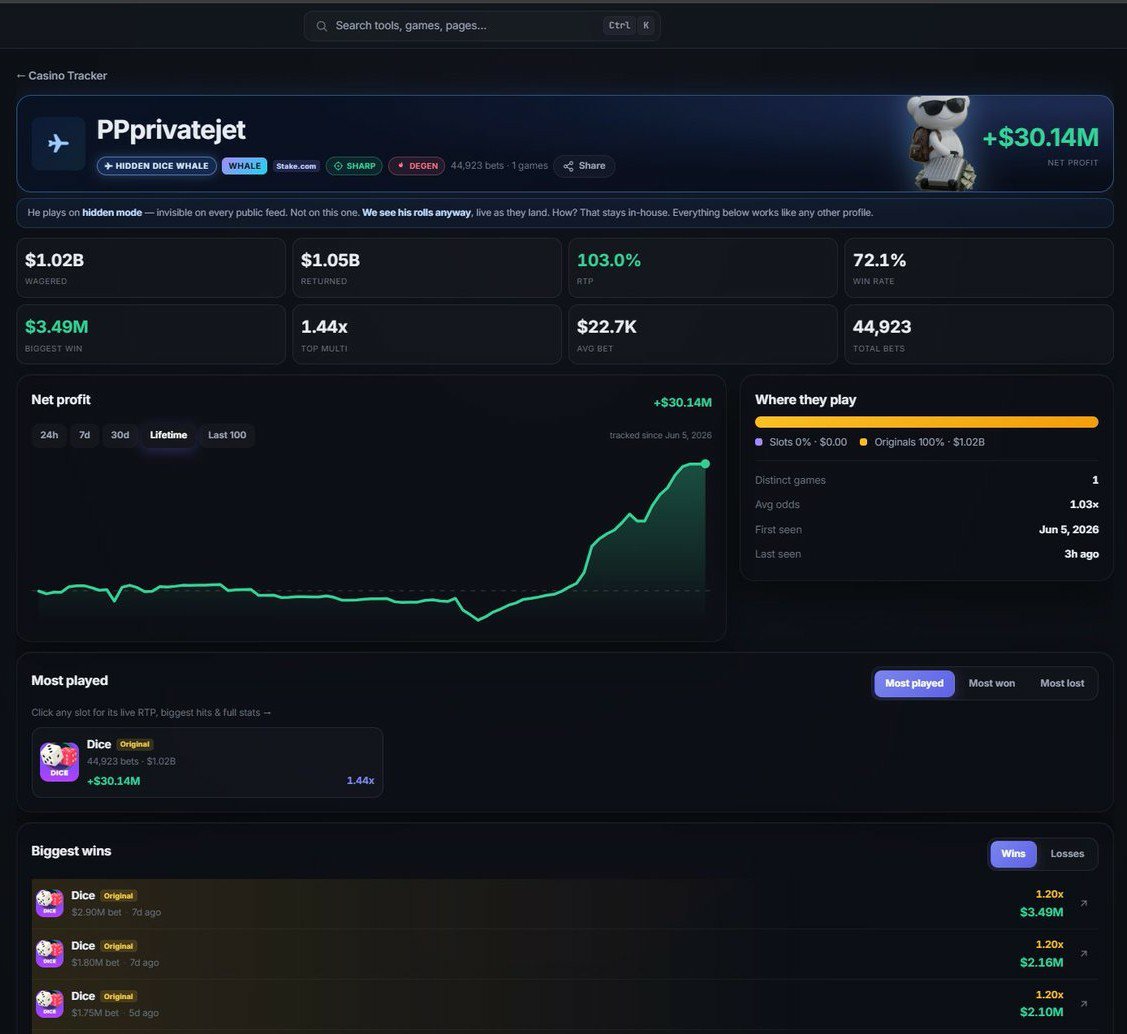Click the Original tag on Dice card
The width and height of the screenshot is (1127, 1034).
coord(134,744)
